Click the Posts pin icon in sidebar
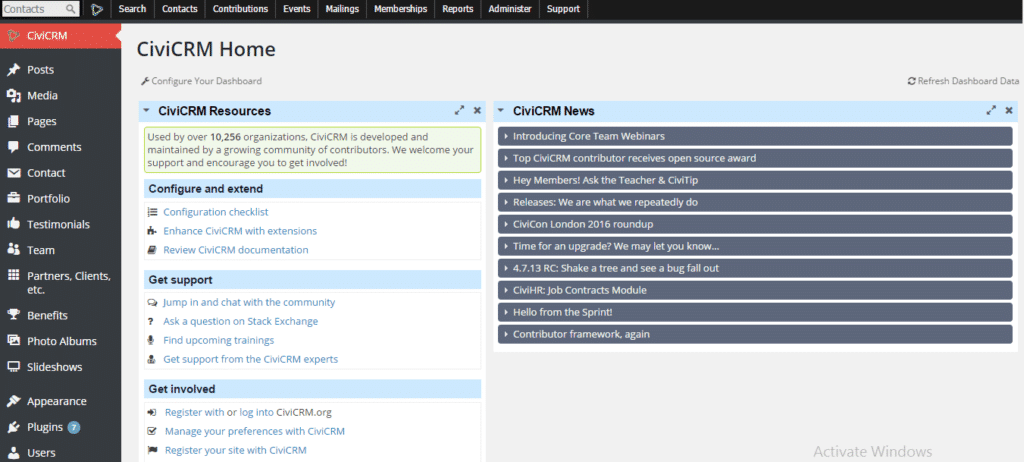Viewport: 1024px width, 462px height. click(x=13, y=70)
